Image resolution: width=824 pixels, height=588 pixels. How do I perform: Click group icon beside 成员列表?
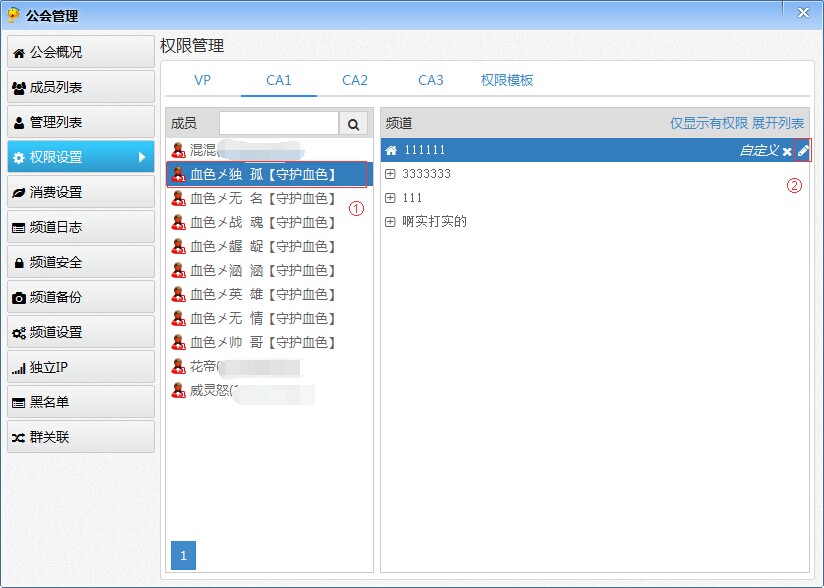click(19, 88)
